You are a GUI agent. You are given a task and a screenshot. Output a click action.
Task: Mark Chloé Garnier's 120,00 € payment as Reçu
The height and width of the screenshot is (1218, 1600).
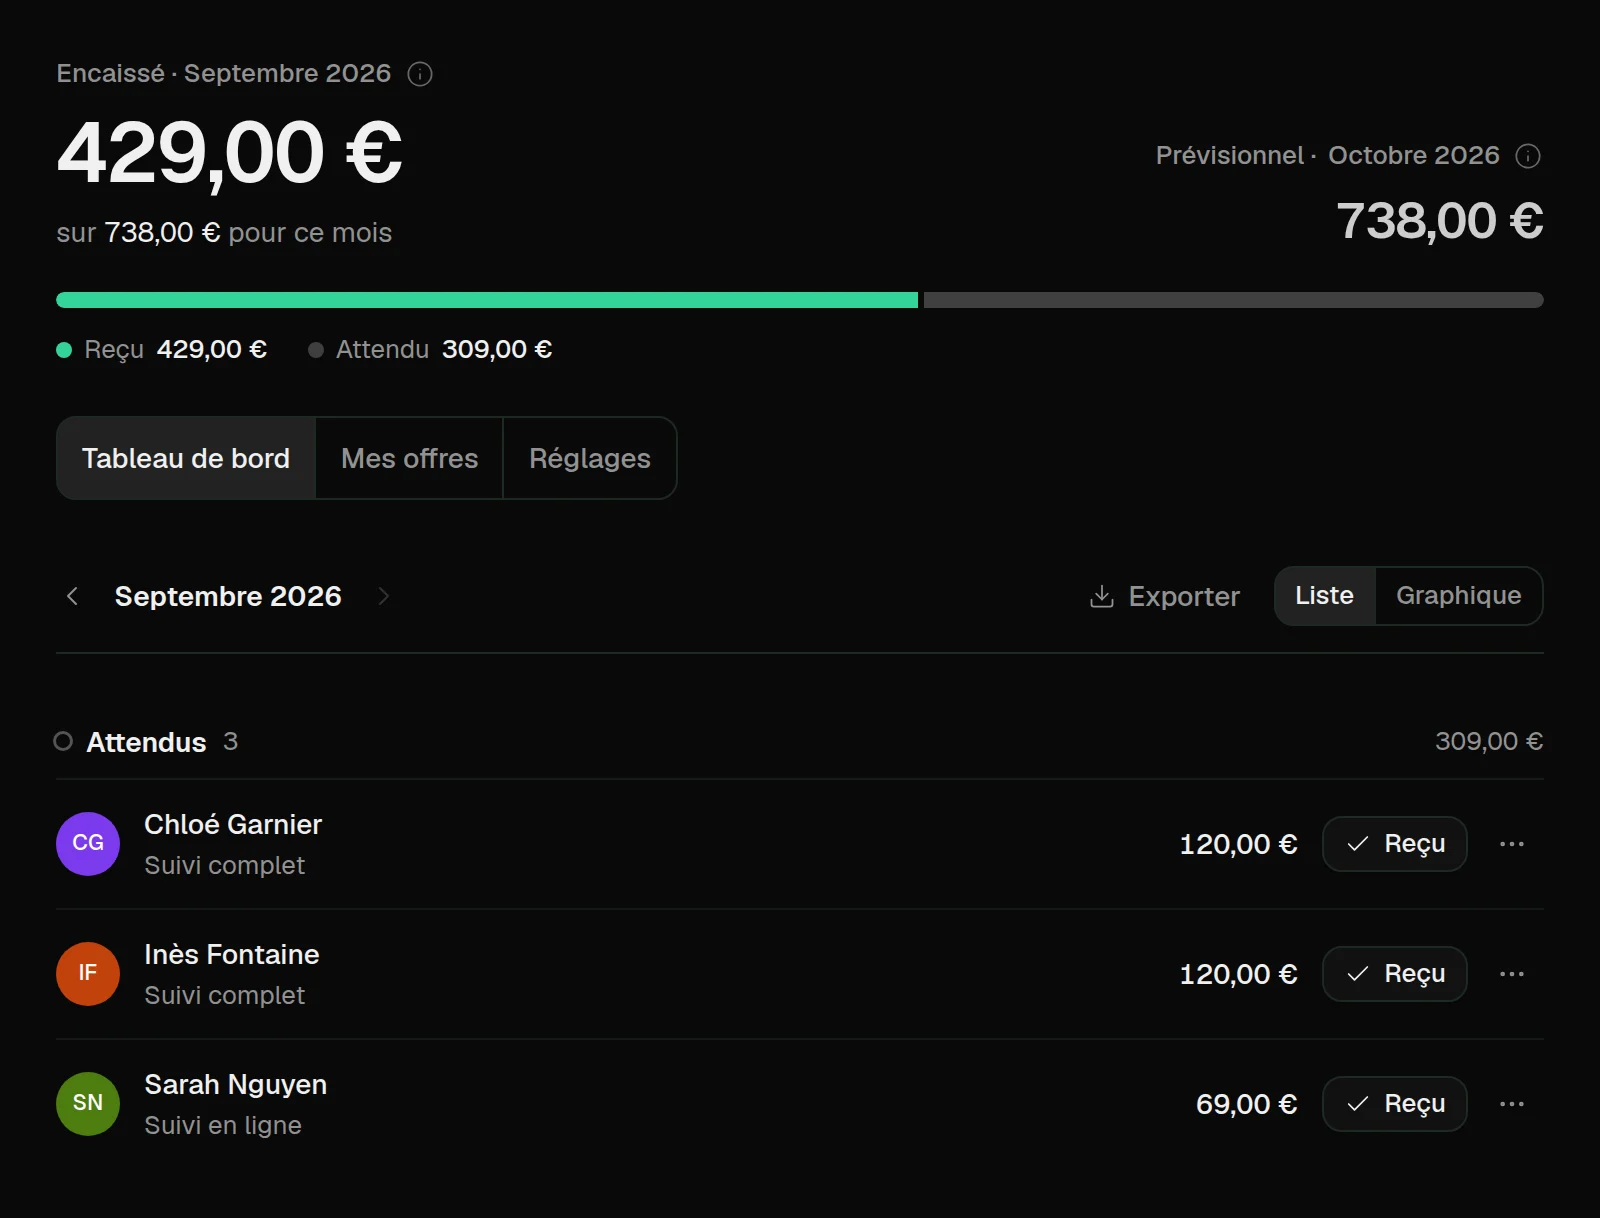(1395, 844)
